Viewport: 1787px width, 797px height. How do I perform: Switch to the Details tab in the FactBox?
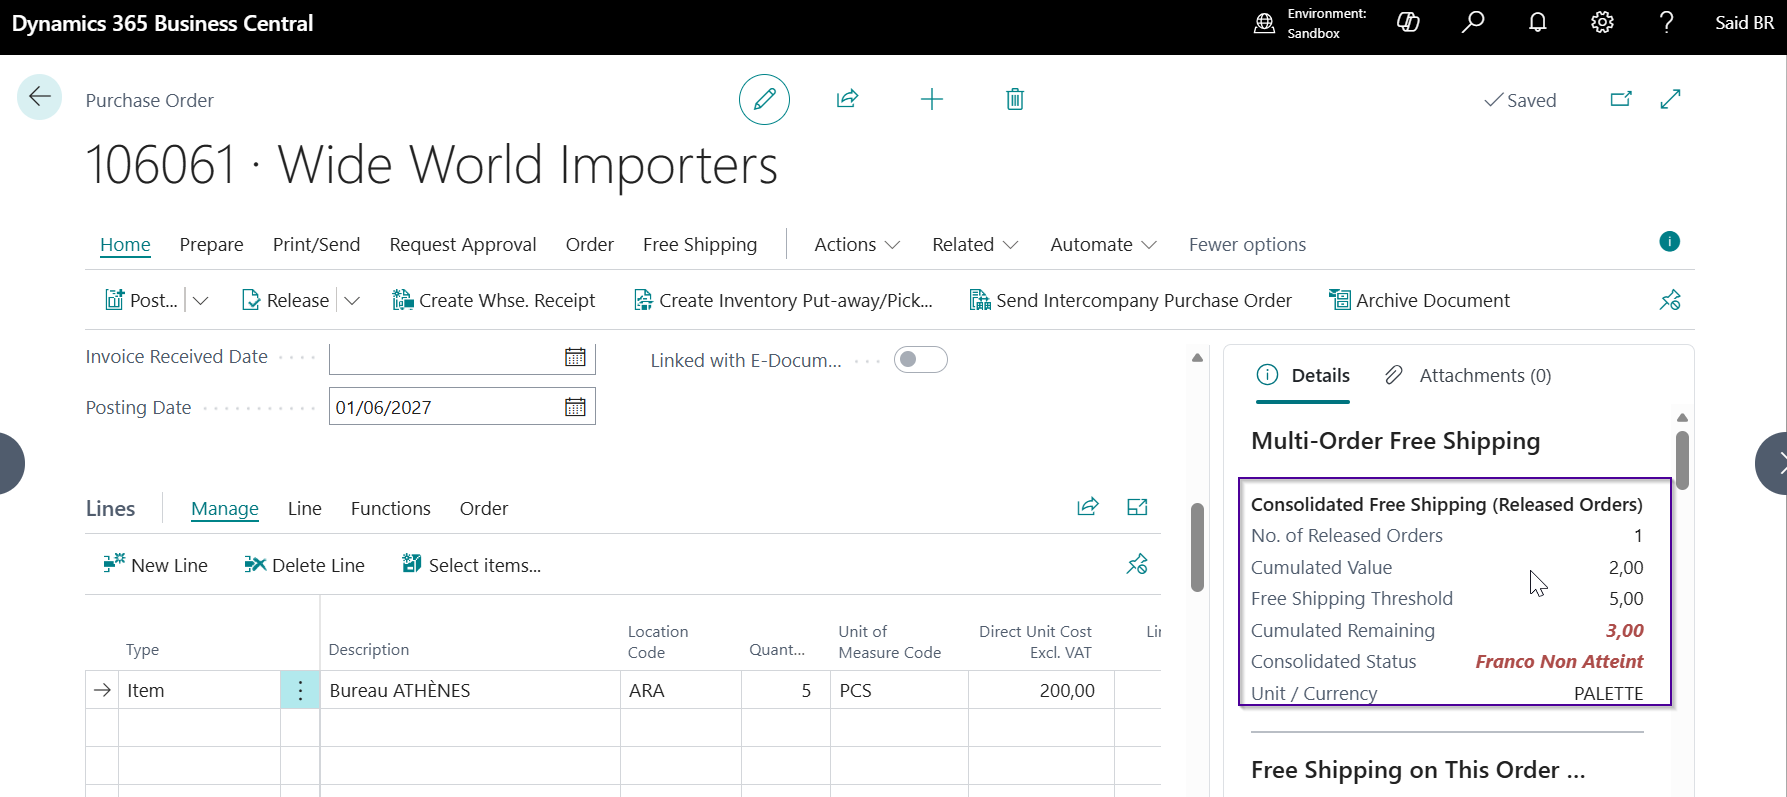[x=1303, y=376]
